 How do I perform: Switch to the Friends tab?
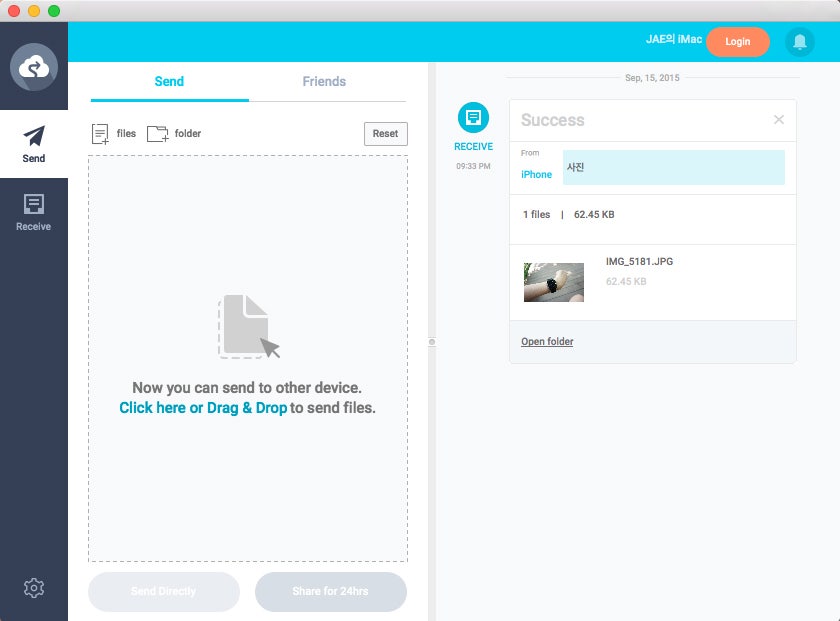pyautogui.click(x=324, y=81)
